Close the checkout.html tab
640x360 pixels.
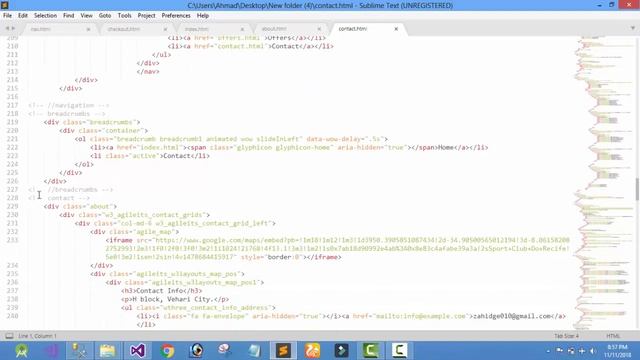click(165, 29)
